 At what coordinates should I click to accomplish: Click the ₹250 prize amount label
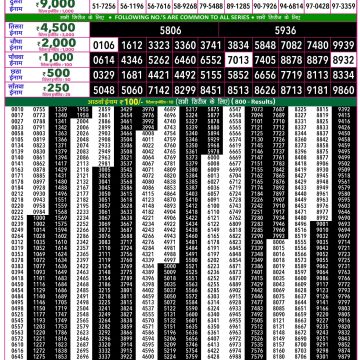57,88
